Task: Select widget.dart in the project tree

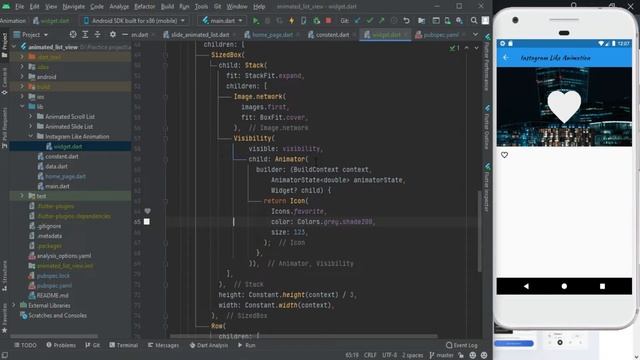Action: 68,146
